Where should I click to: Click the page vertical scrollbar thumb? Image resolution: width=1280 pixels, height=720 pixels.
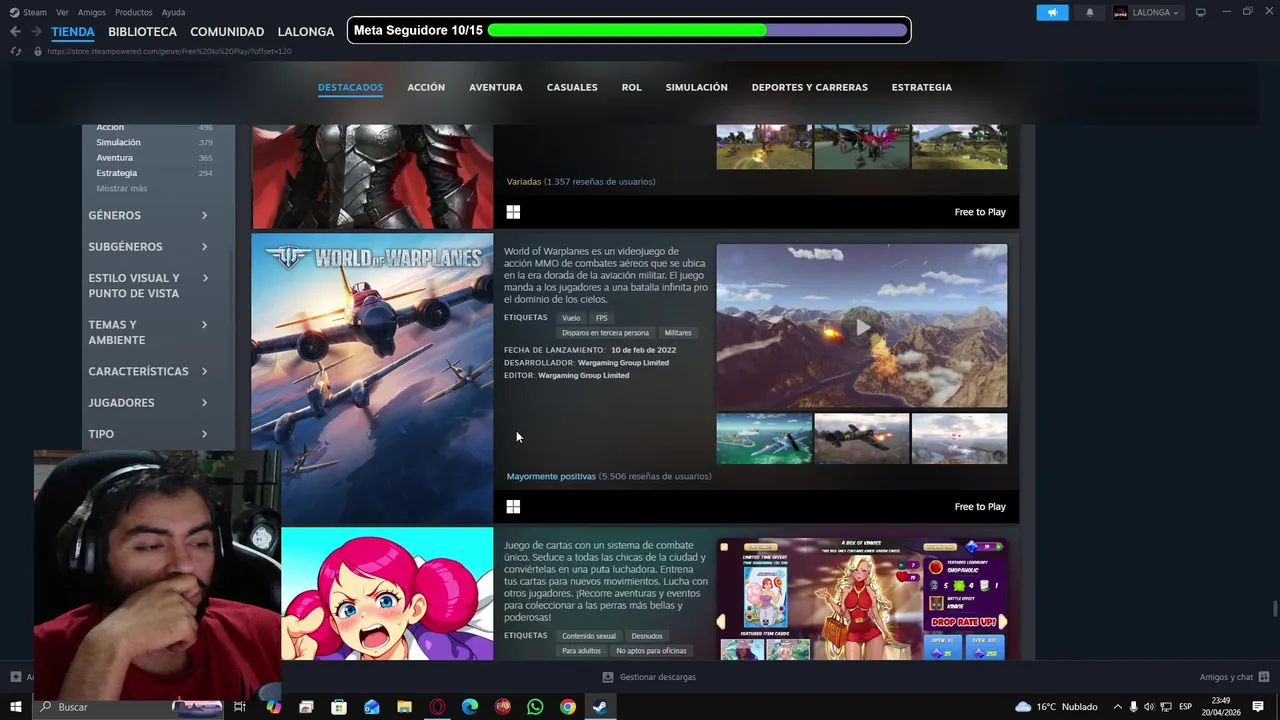coord(1274,609)
